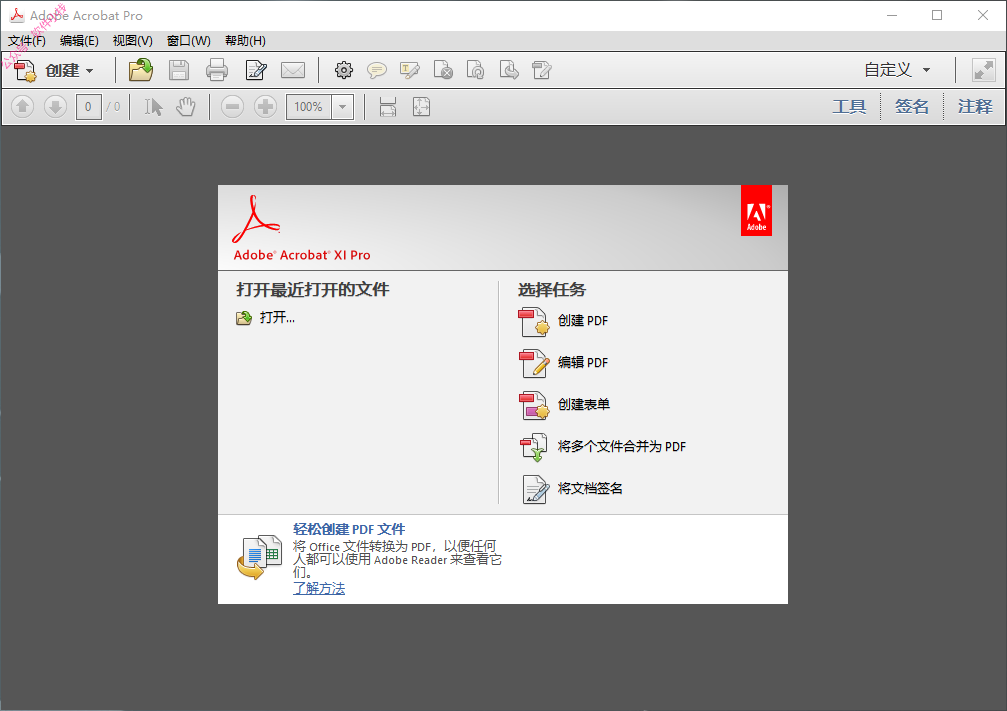Screen dimensions: 1007x711
Task: Click the zoom out minus icon
Action: click(232, 107)
